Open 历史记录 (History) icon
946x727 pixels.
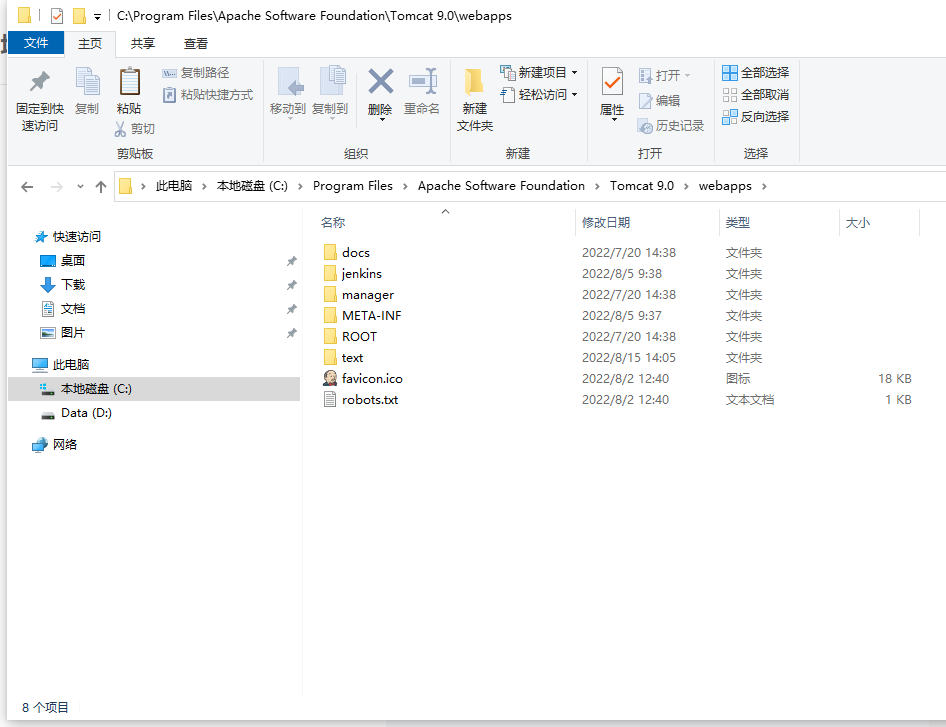click(x=646, y=124)
